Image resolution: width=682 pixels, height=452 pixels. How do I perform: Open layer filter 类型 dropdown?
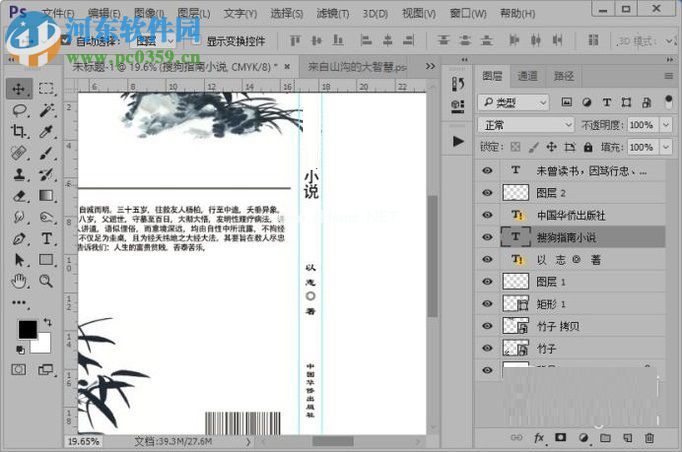pos(514,102)
